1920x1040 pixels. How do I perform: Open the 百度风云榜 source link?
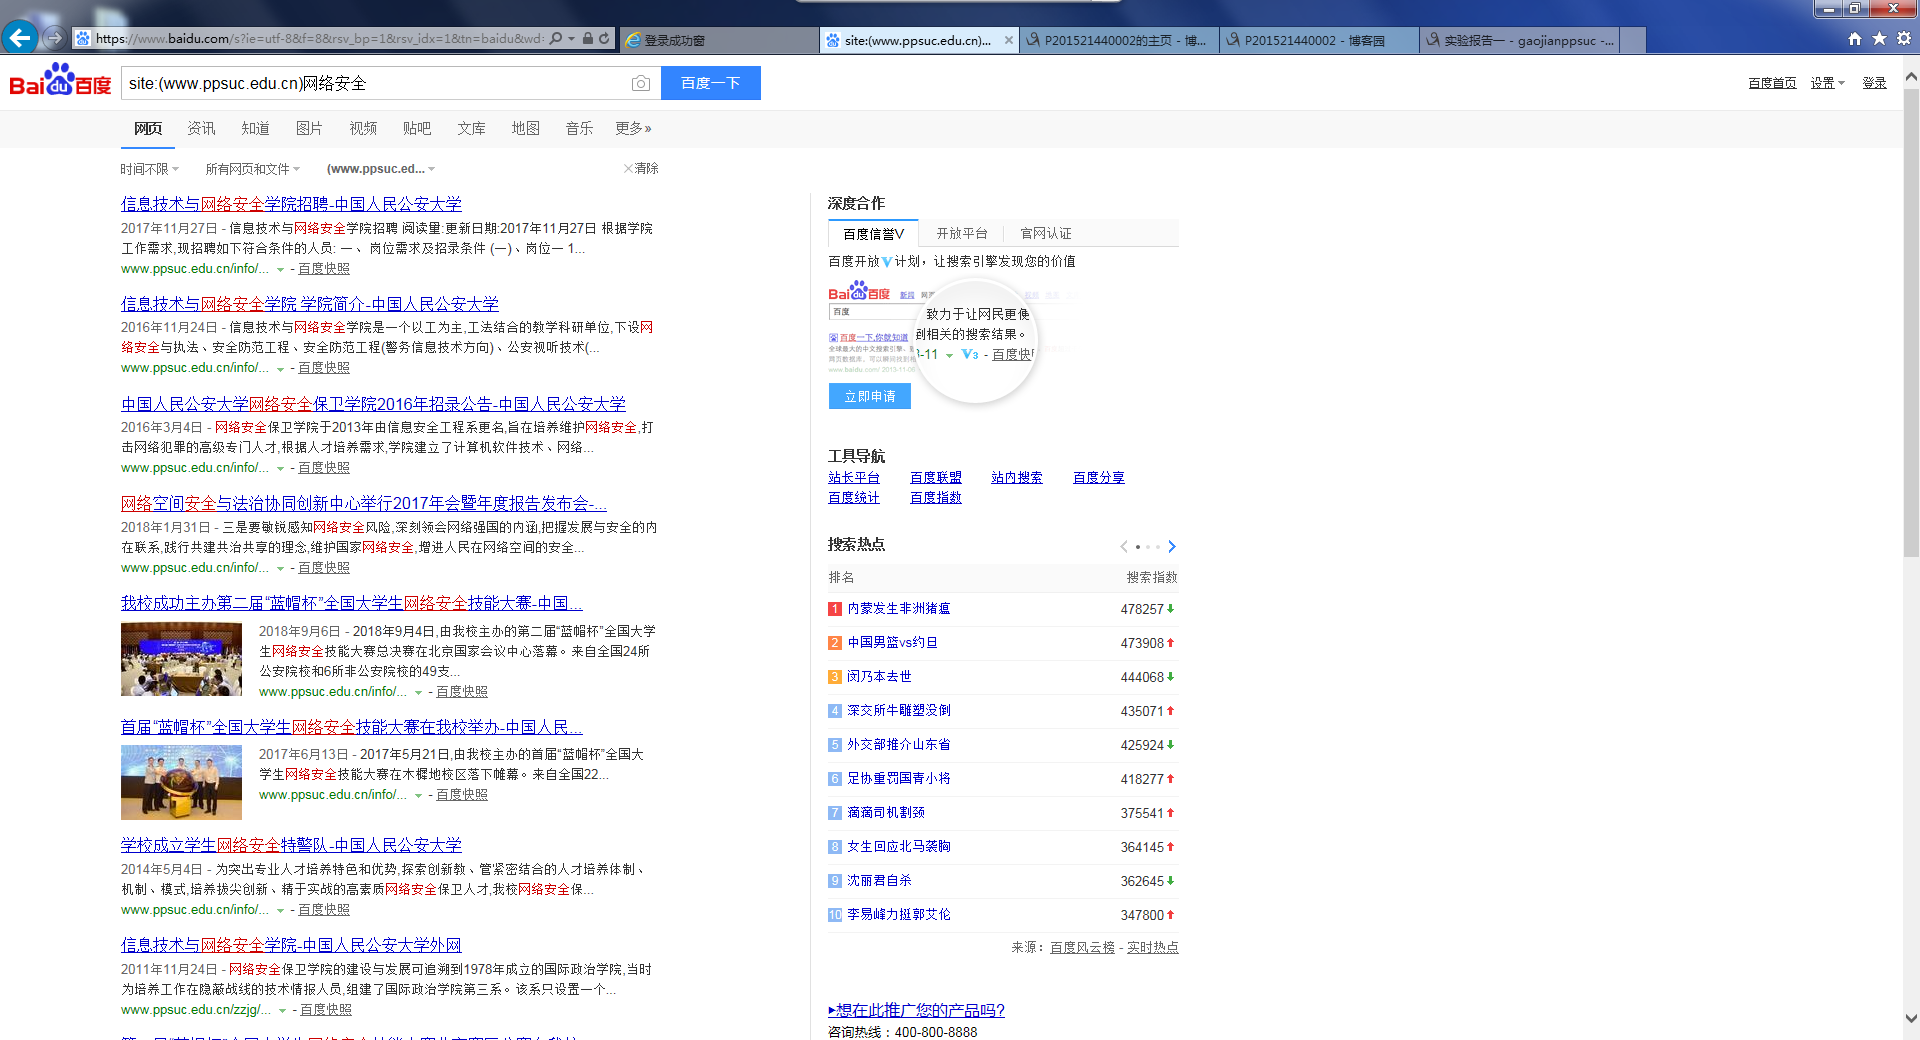(1082, 947)
